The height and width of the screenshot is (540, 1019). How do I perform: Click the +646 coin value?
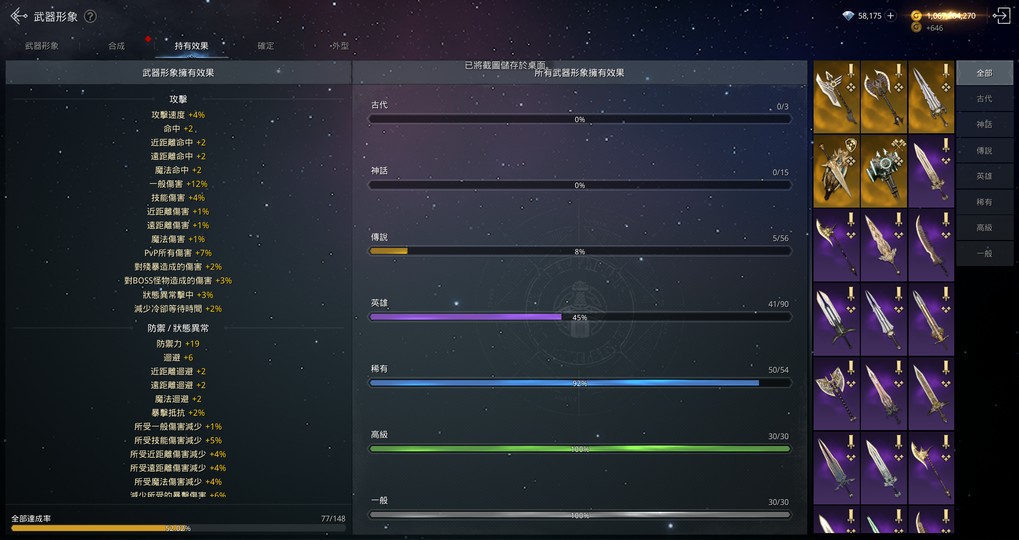click(935, 28)
